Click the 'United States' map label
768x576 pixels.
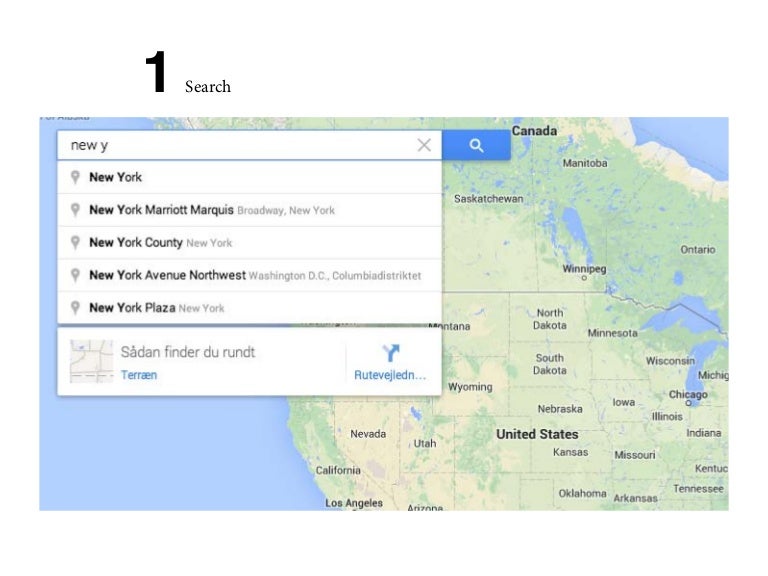pos(537,434)
